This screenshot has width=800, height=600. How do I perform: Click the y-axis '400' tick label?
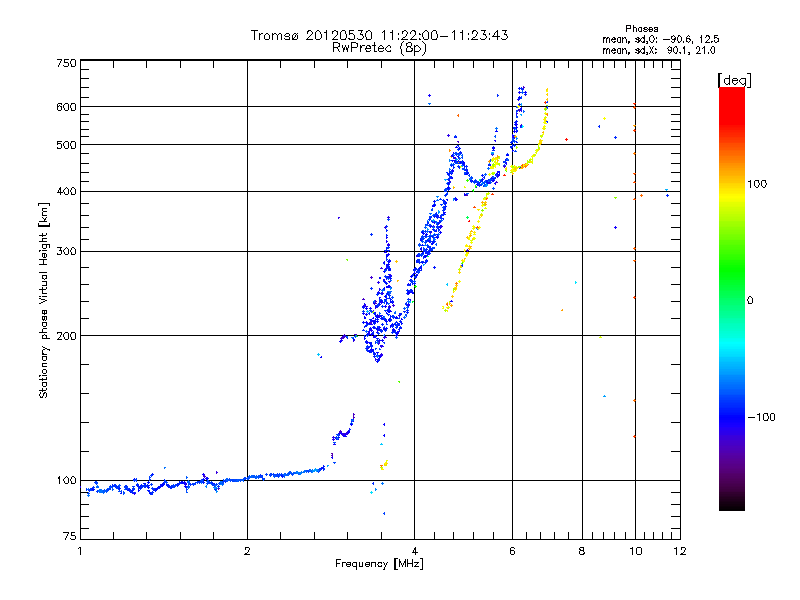(66, 192)
